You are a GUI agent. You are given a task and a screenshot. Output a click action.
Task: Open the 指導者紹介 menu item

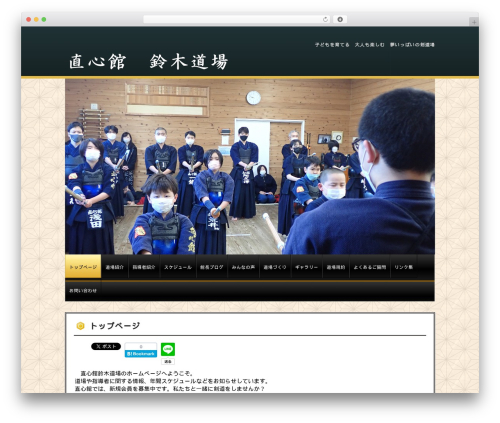[144, 267]
